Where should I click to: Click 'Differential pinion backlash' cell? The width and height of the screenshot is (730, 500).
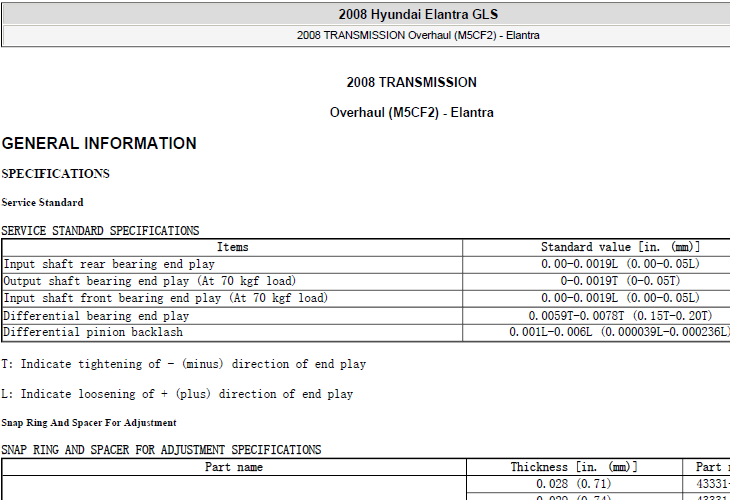click(93, 332)
